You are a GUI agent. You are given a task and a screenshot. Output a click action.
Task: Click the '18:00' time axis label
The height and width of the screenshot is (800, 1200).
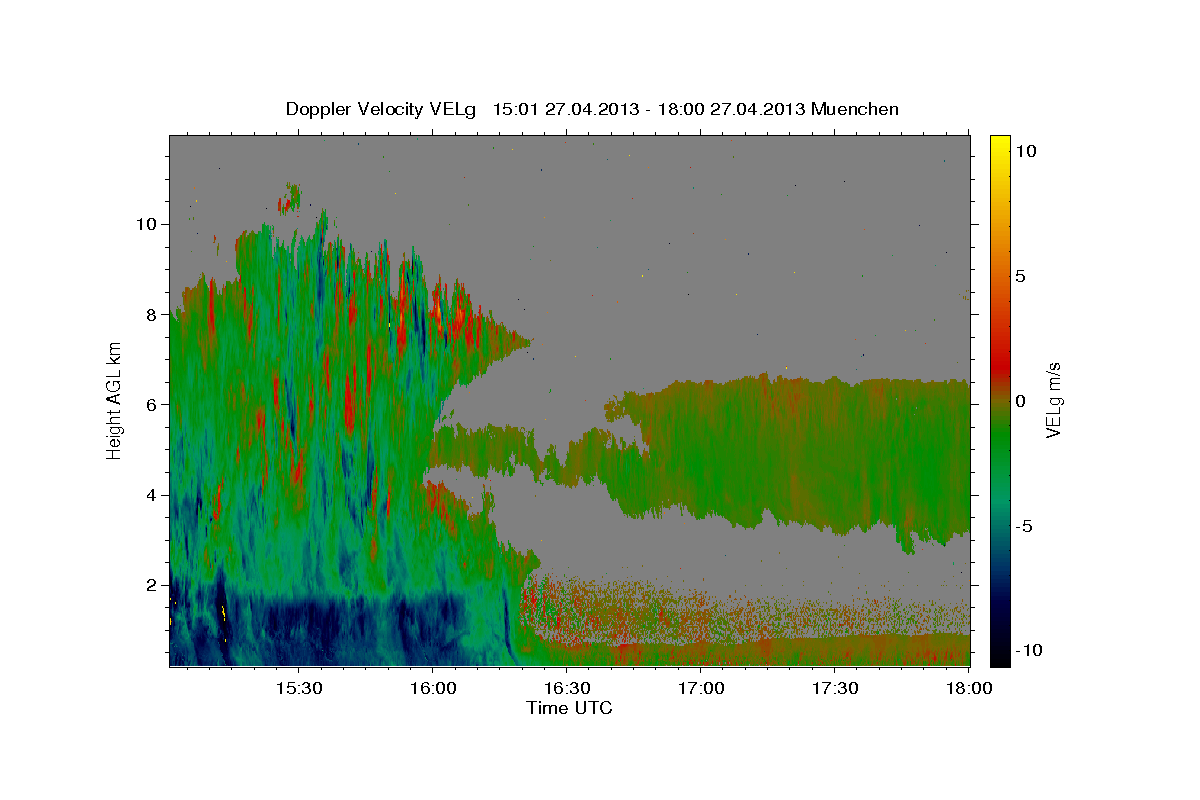click(x=970, y=688)
